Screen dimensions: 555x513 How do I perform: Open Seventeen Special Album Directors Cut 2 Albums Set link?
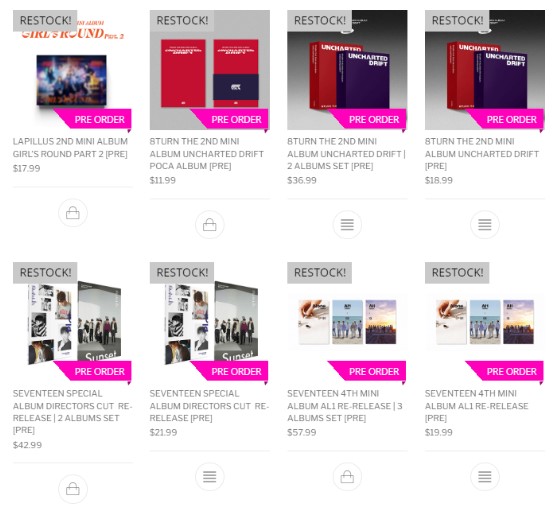(x=72, y=412)
